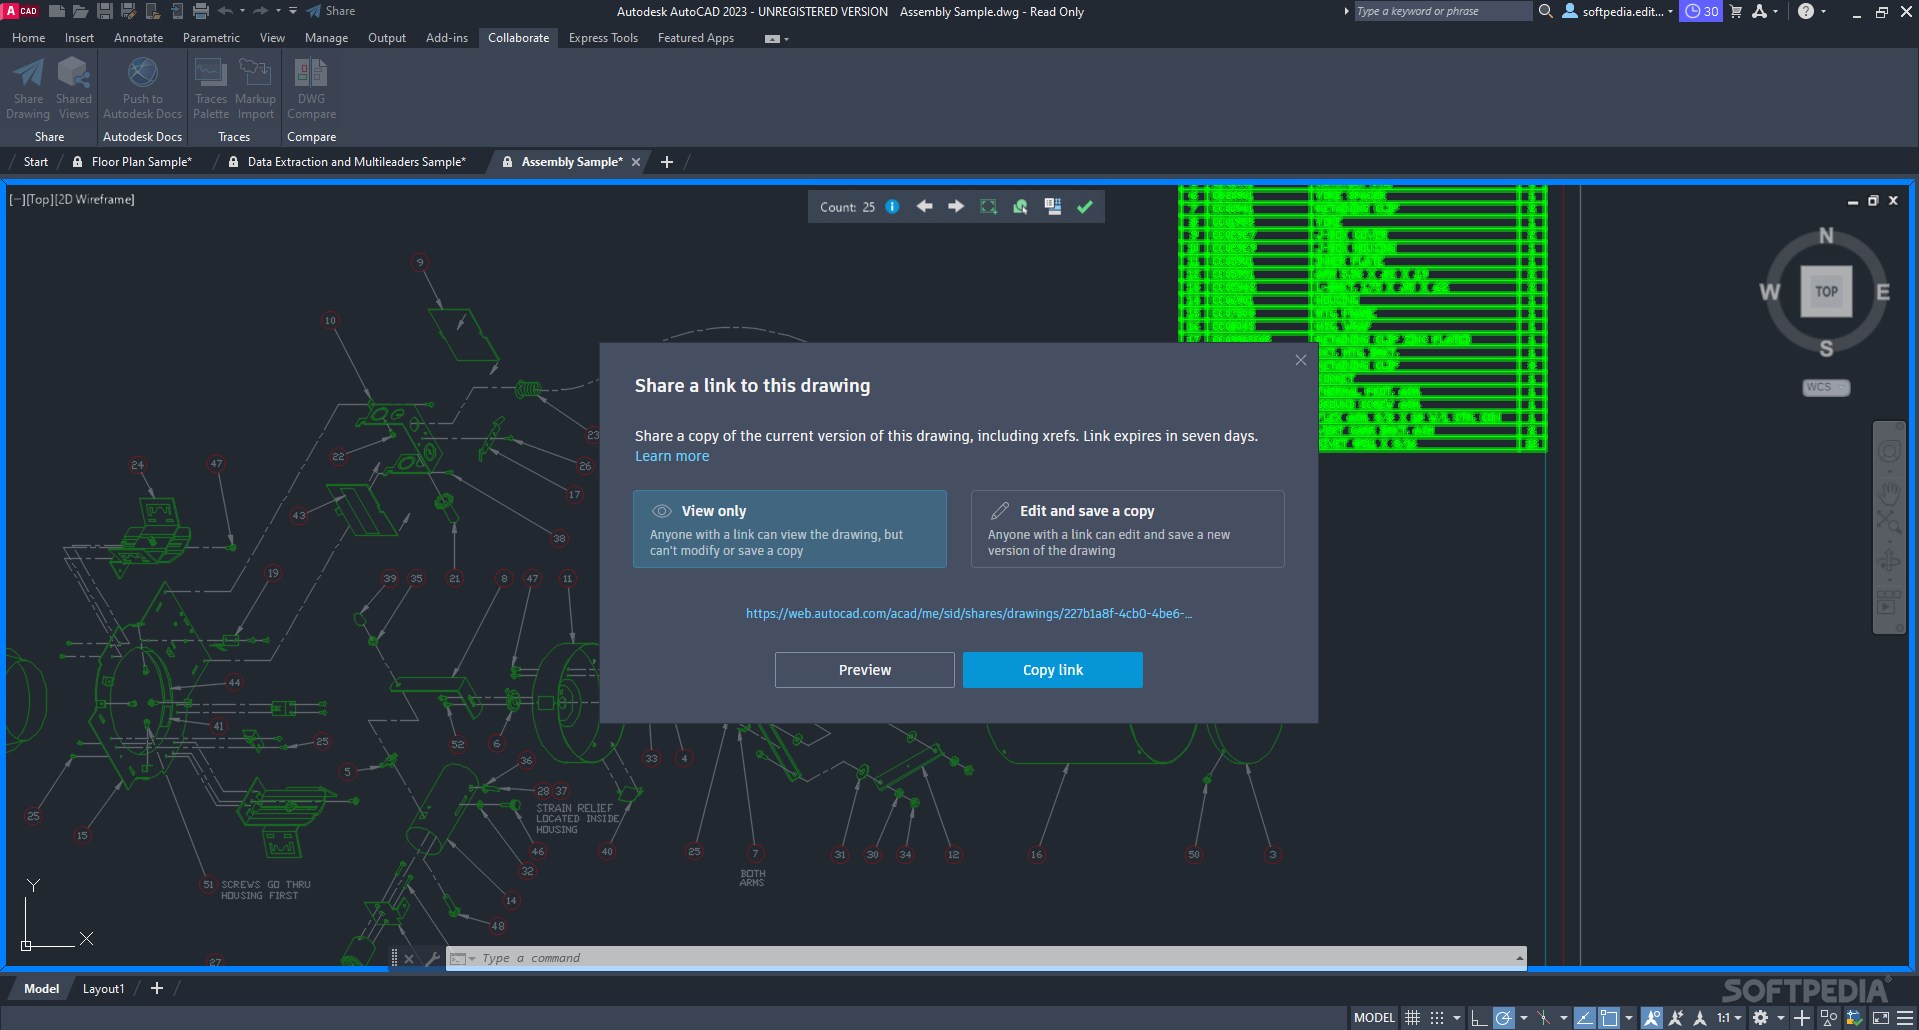
Task: Open the Express Tools tab
Action: pyautogui.click(x=603, y=38)
